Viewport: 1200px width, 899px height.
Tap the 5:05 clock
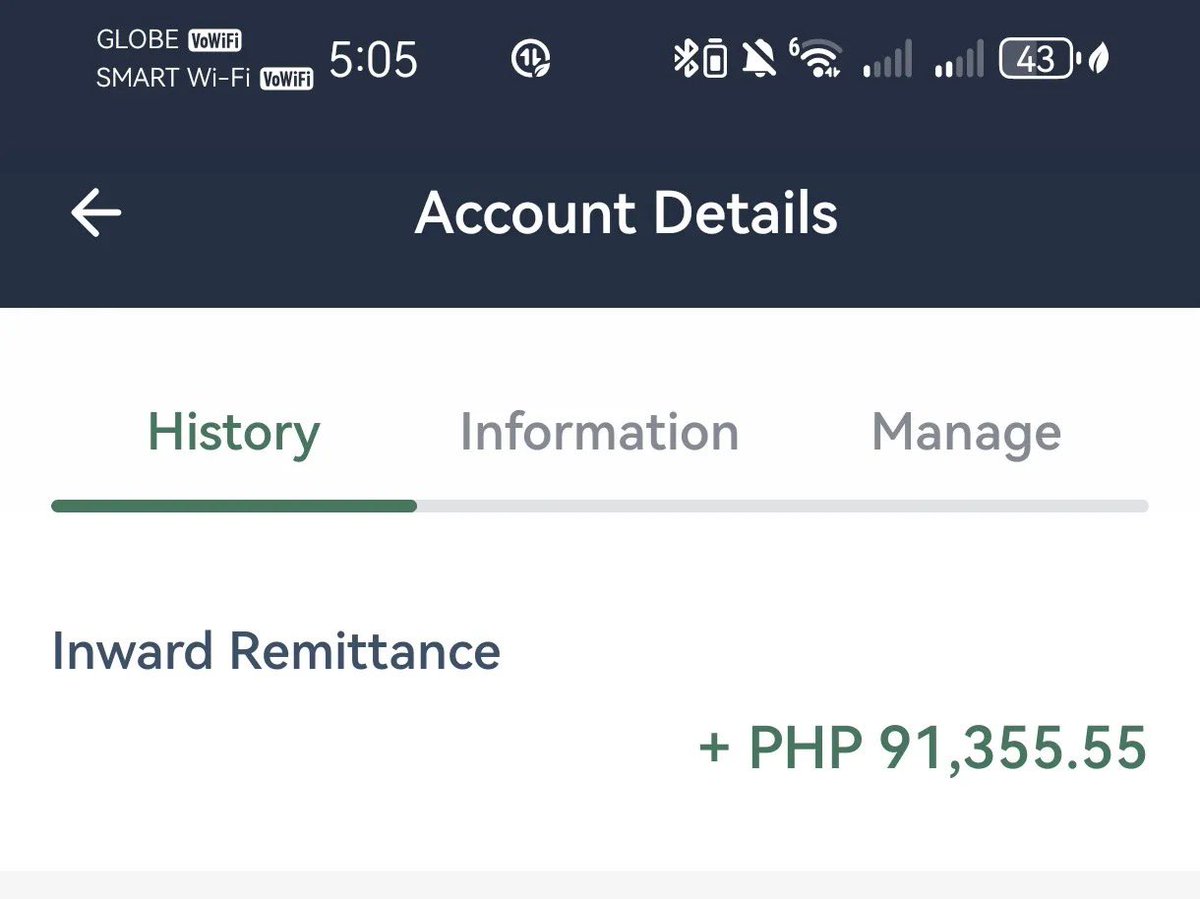tap(373, 61)
